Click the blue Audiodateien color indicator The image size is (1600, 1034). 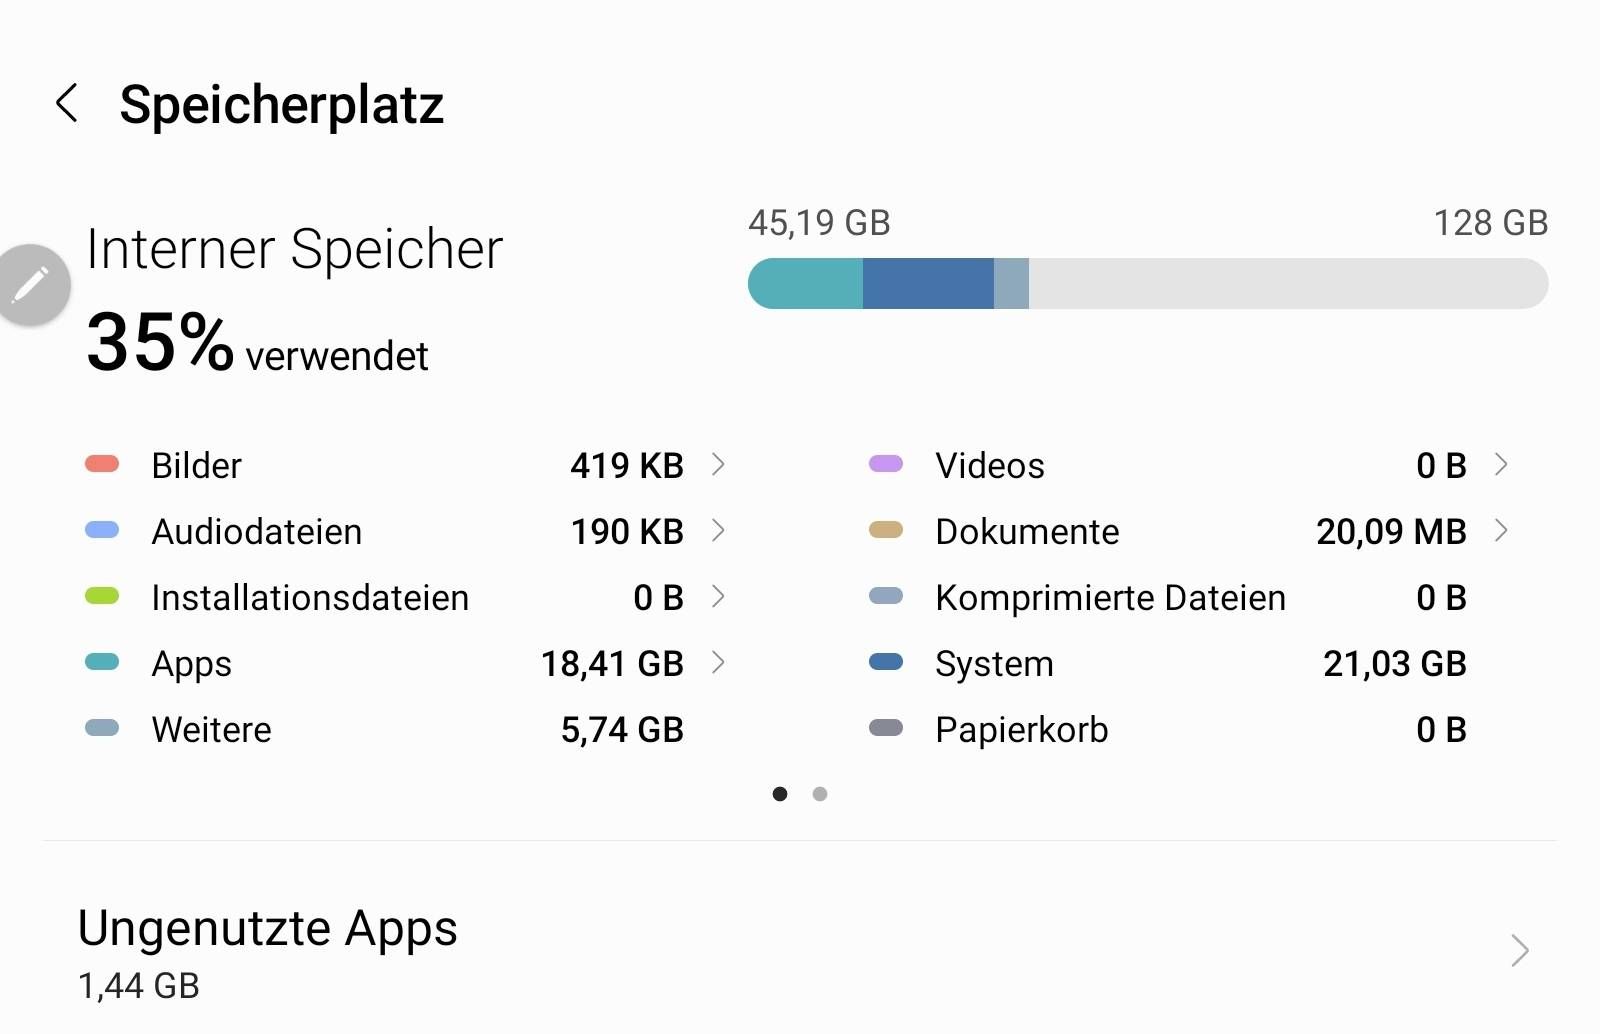102,530
